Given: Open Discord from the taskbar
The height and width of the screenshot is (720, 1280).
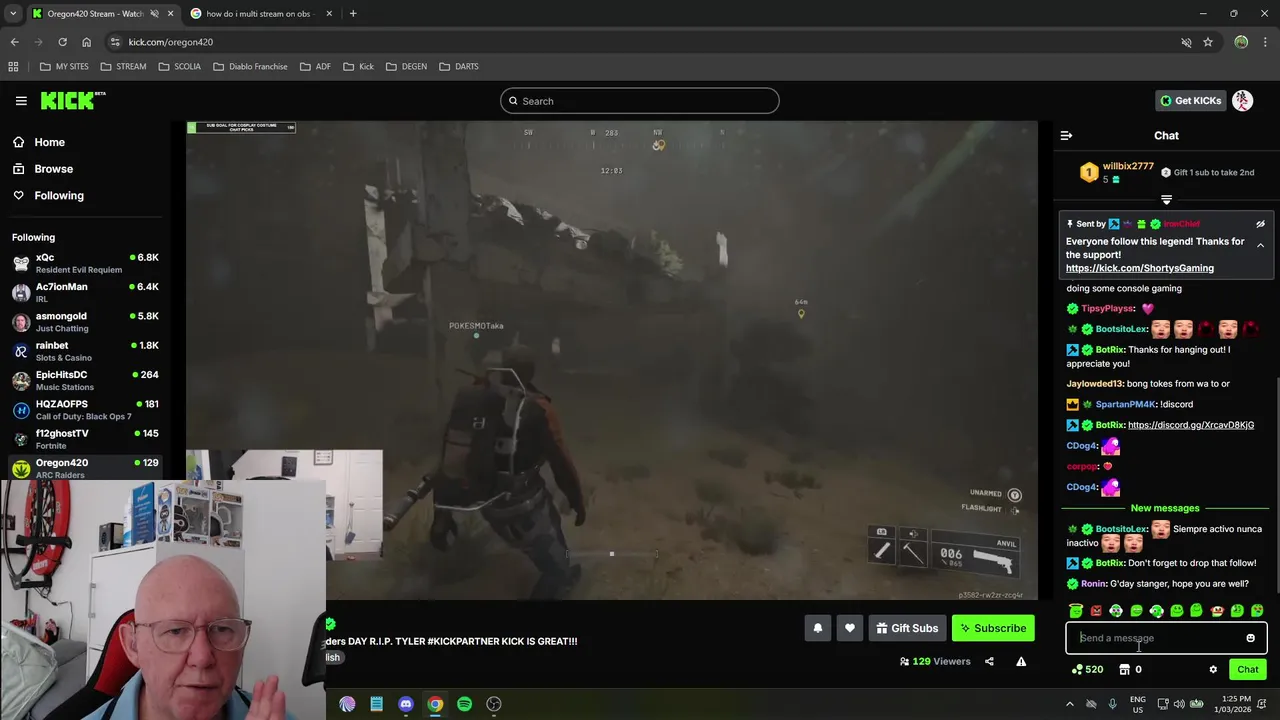Looking at the screenshot, I should pos(406,704).
